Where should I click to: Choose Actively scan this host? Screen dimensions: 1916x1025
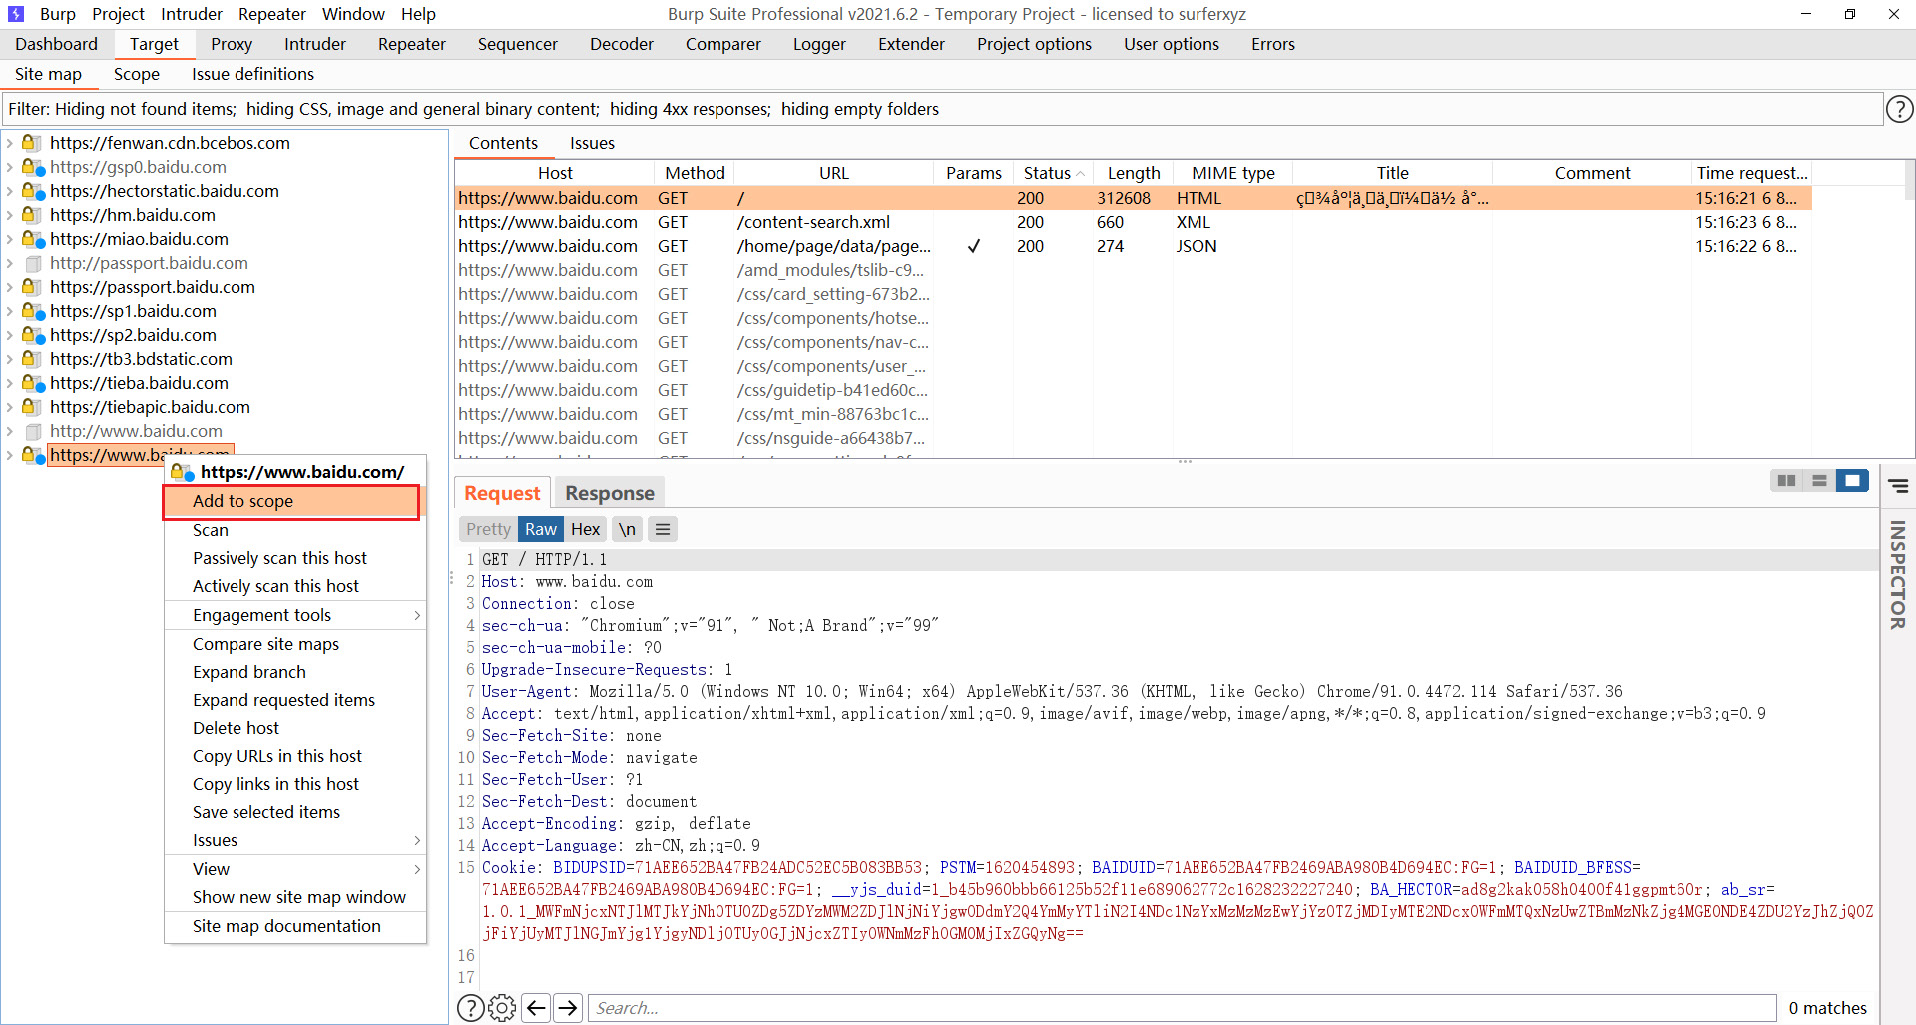click(295, 586)
